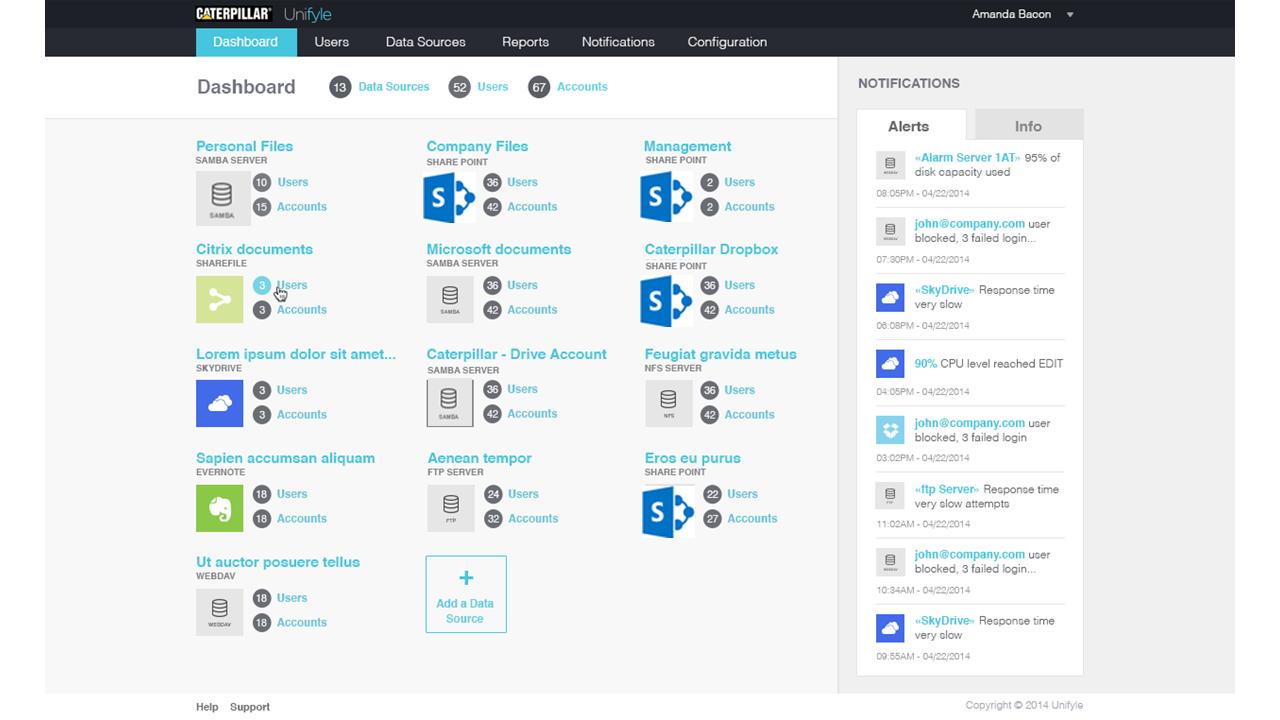The image size is (1280, 720).
Task: Open the SkyDrive icon under Lorem ipsum dolor
Action: (219, 402)
